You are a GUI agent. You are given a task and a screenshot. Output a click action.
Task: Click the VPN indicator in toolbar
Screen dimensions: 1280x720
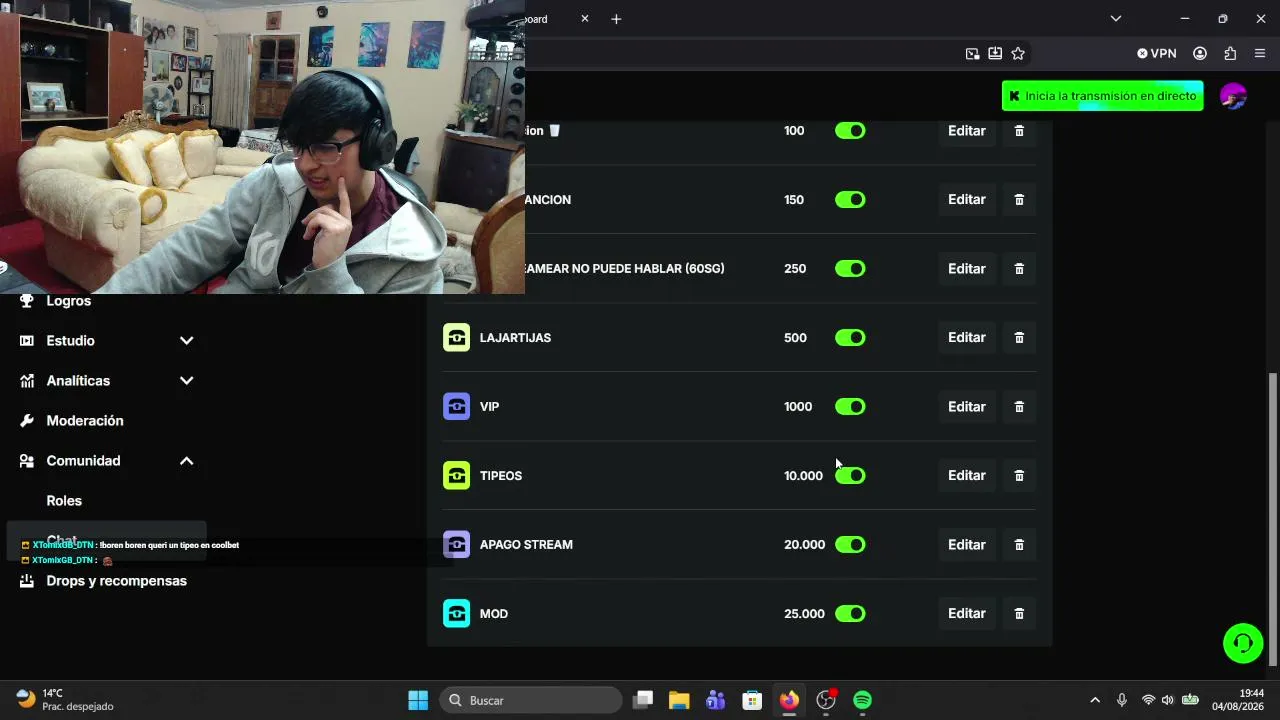click(1156, 54)
